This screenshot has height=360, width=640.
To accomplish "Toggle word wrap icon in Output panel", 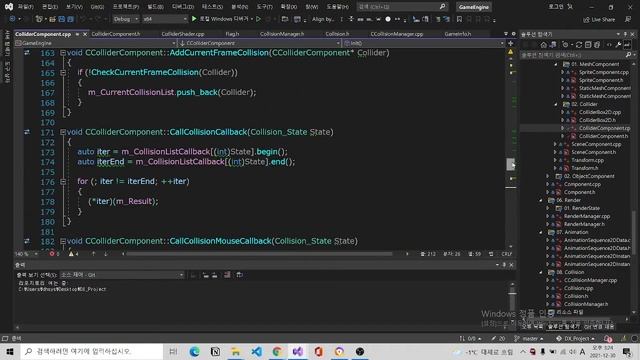I will coord(240,275).
